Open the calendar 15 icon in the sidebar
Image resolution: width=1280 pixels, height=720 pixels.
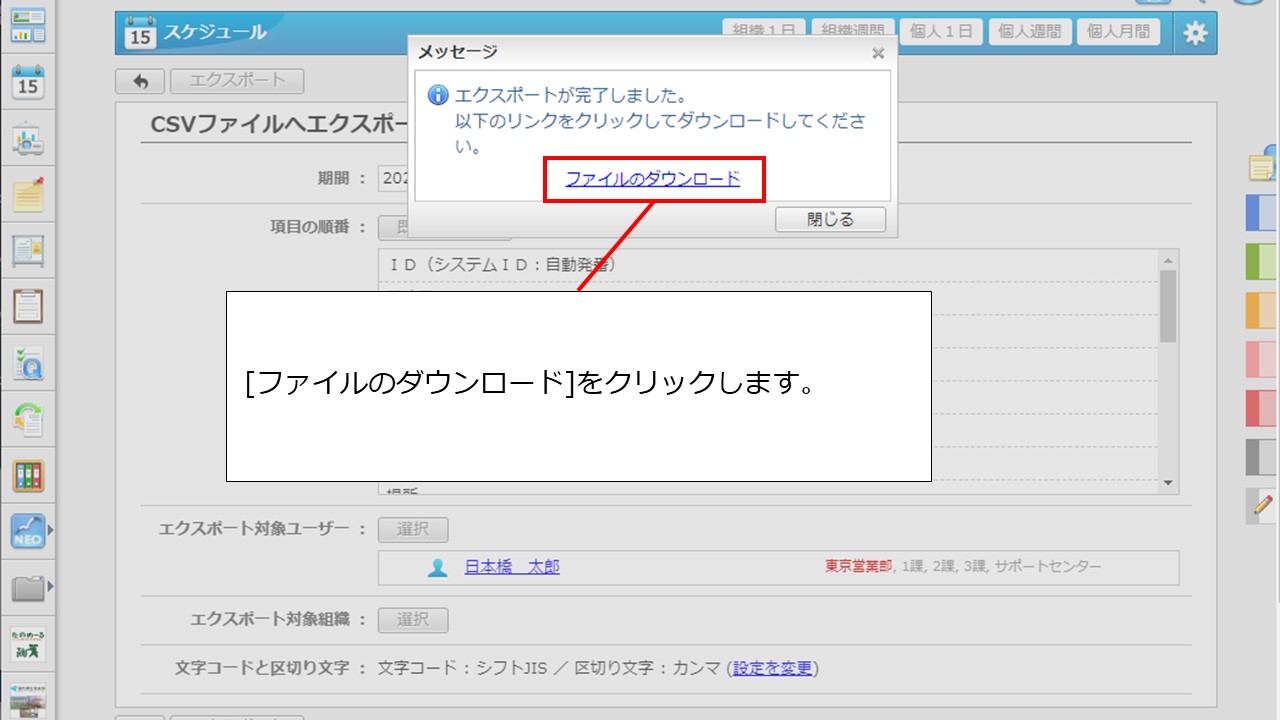pyautogui.click(x=28, y=82)
